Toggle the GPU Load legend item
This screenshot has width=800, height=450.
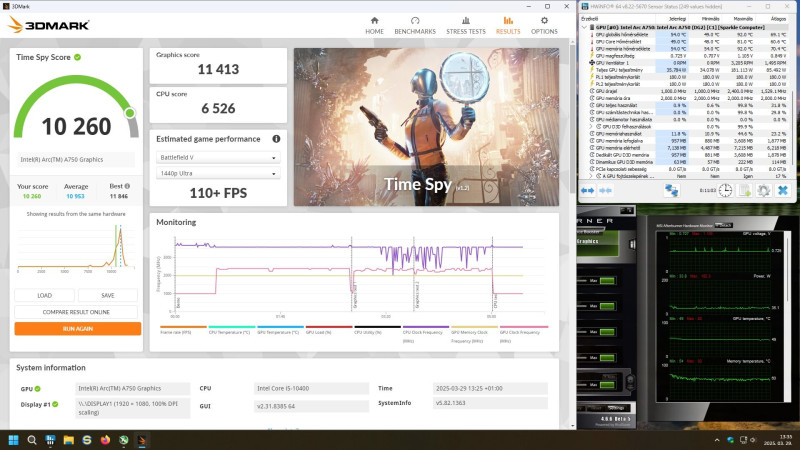[329, 330]
